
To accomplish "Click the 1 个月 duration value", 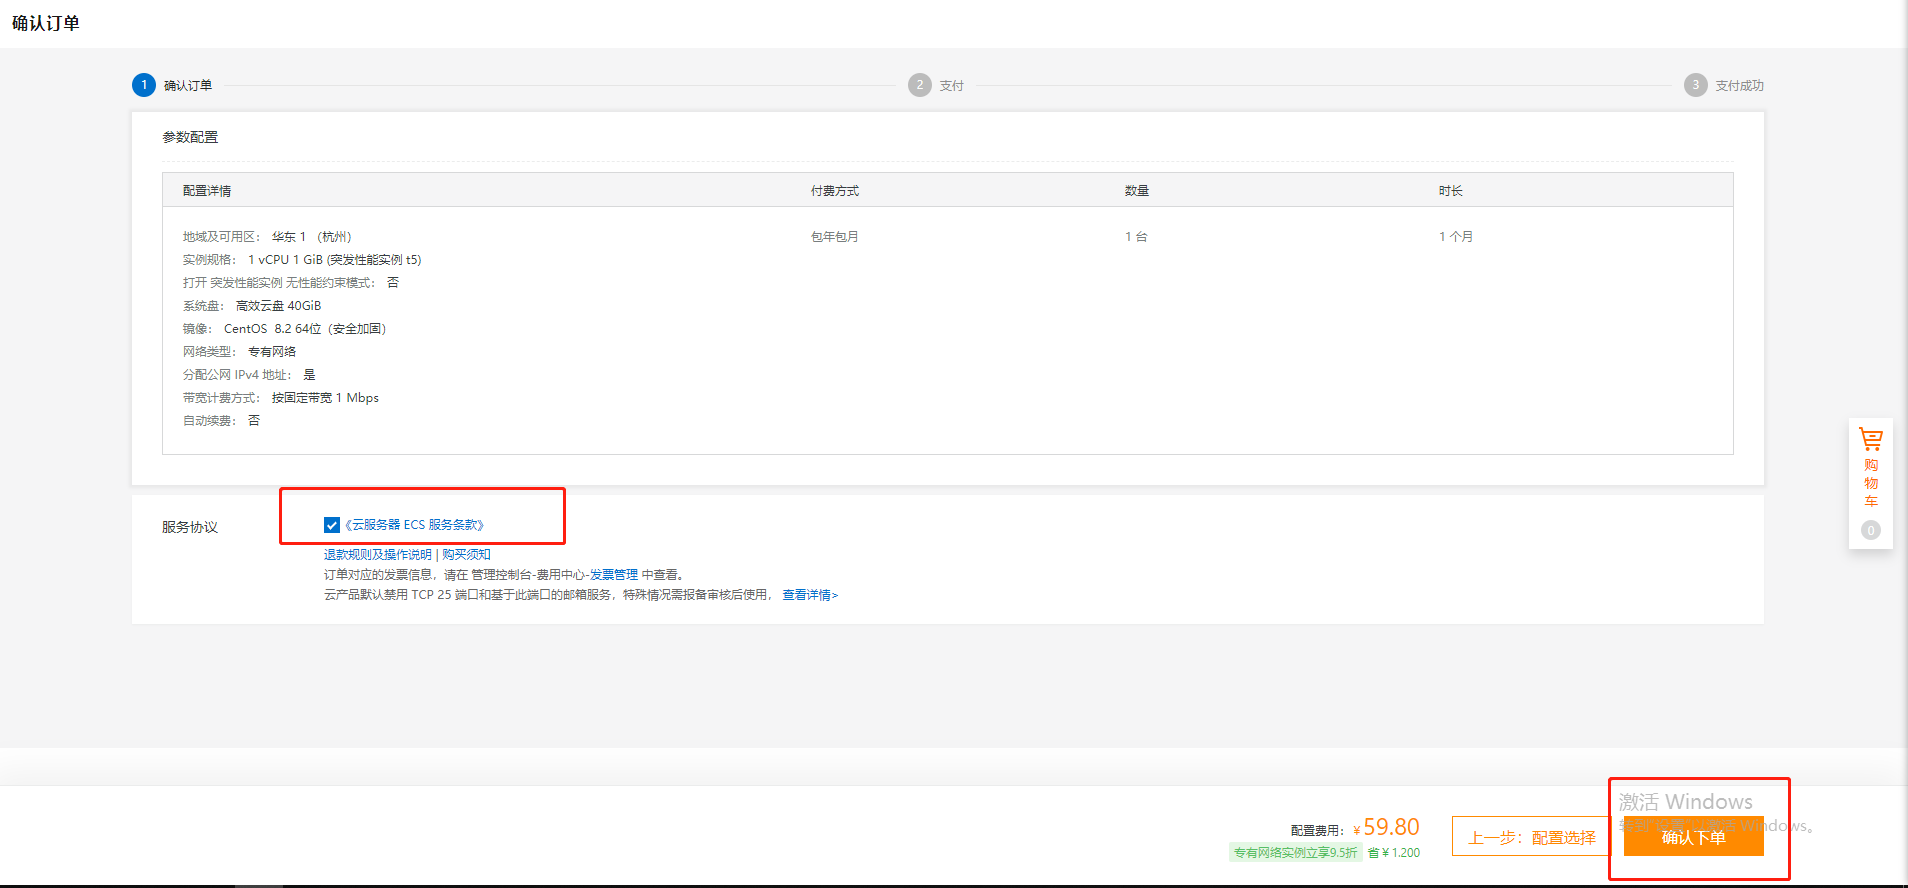I will click(x=1456, y=237).
